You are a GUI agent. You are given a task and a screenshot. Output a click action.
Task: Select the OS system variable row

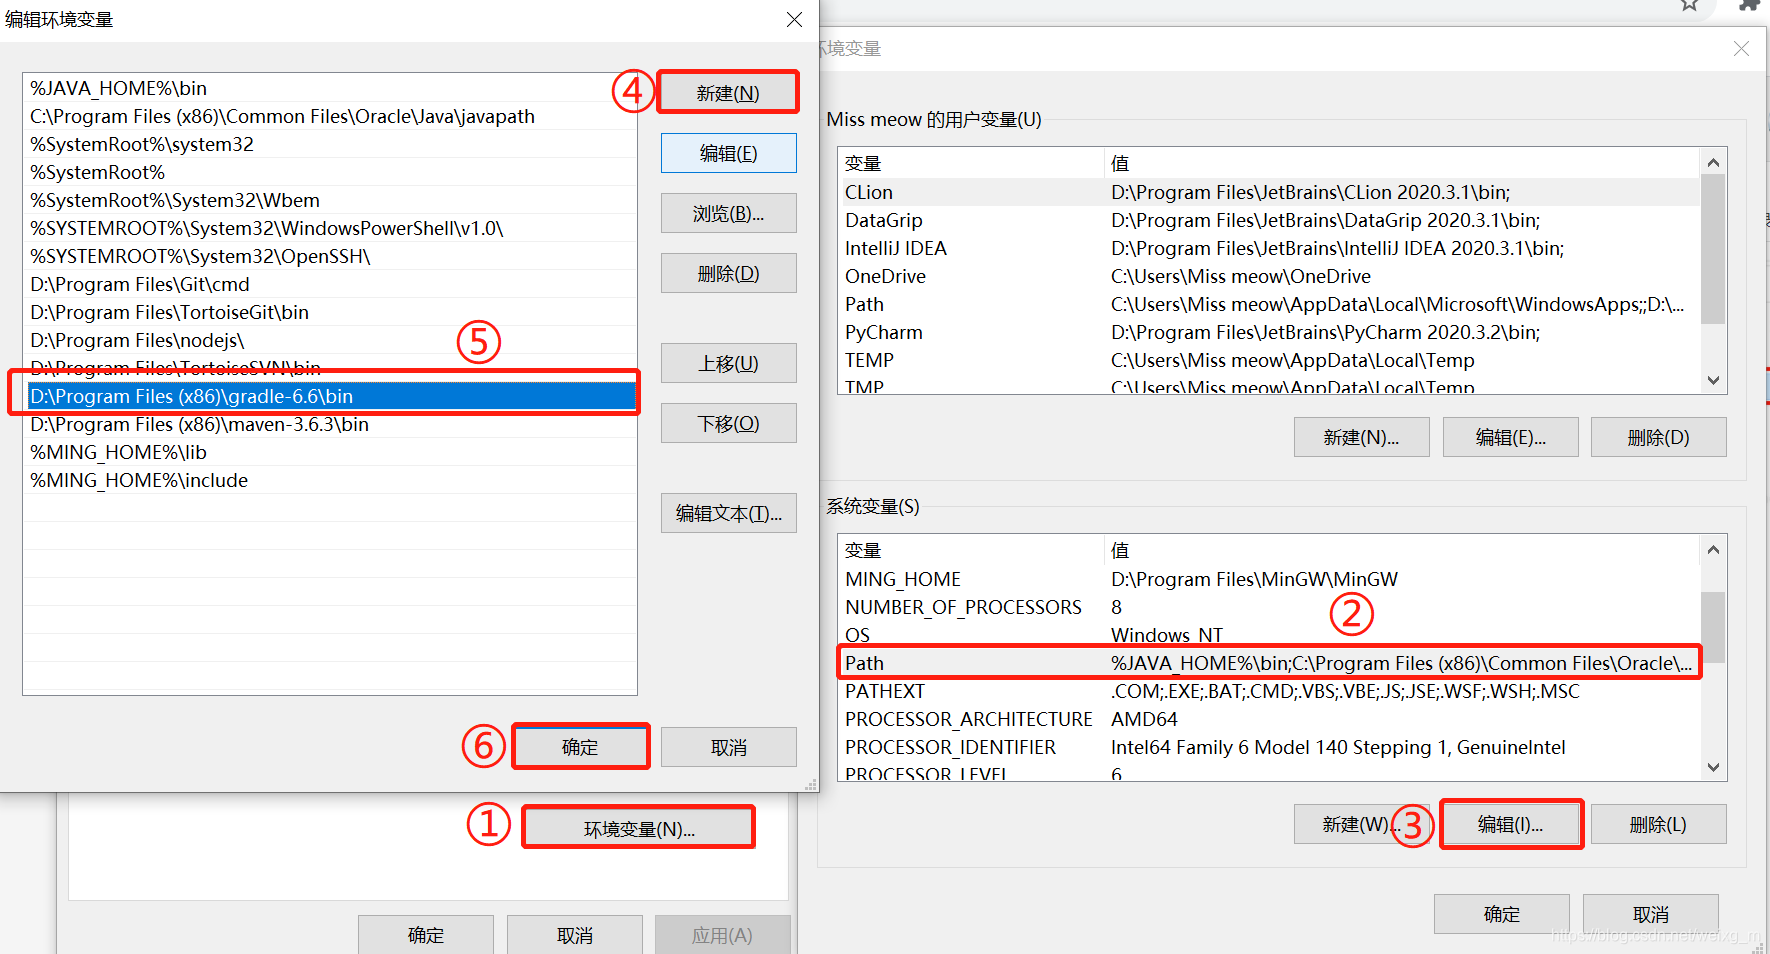1268,635
